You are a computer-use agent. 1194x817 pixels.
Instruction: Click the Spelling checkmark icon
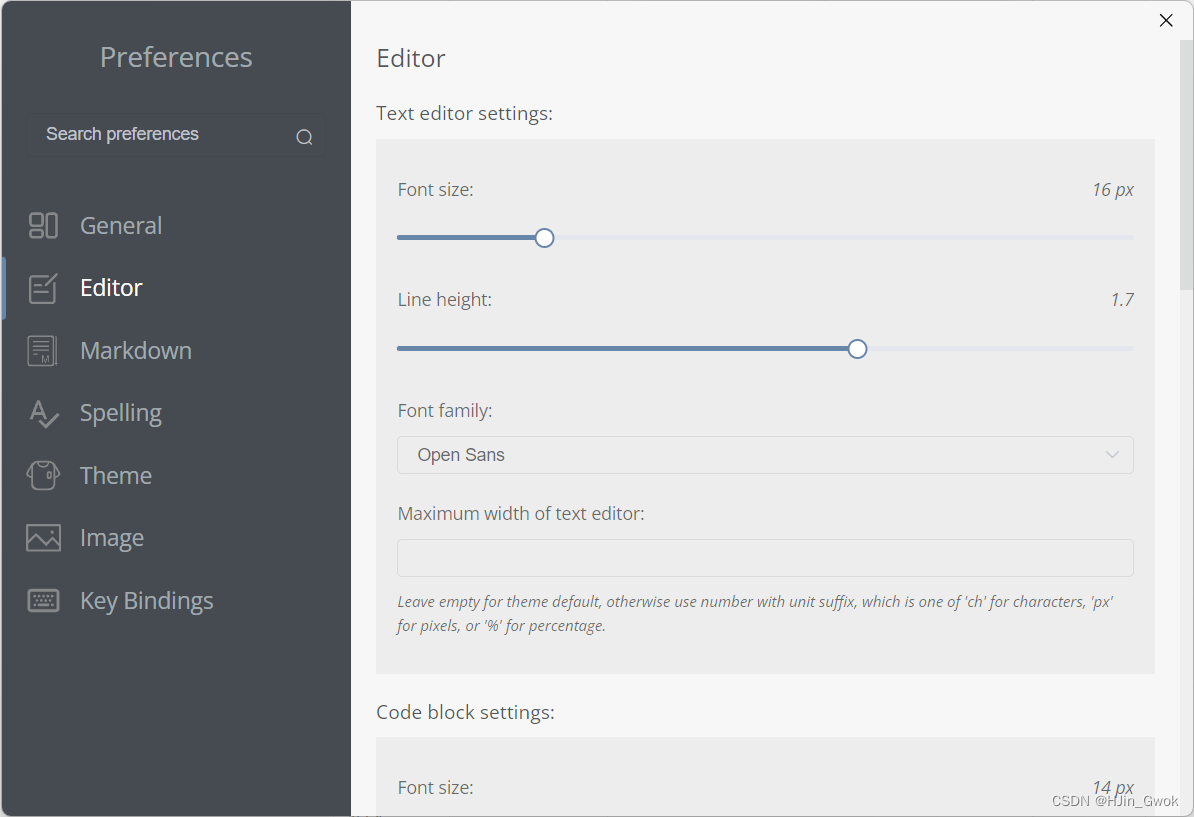coord(43,413)
